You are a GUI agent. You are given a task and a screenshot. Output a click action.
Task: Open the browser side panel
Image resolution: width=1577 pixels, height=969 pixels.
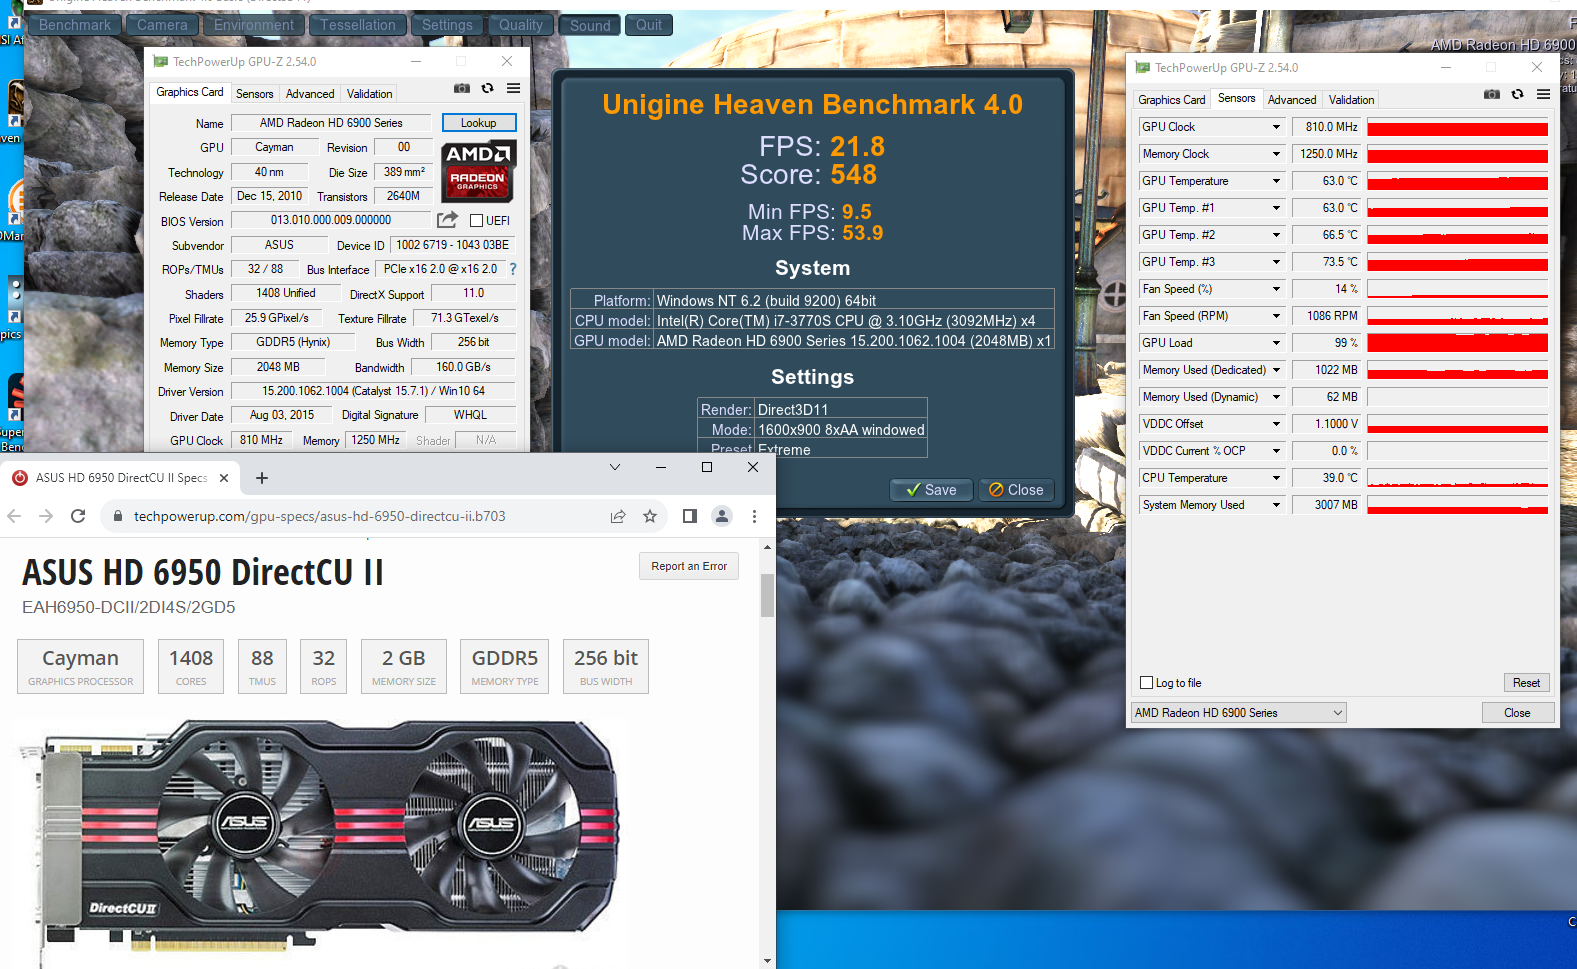click(x=690, y=516)
